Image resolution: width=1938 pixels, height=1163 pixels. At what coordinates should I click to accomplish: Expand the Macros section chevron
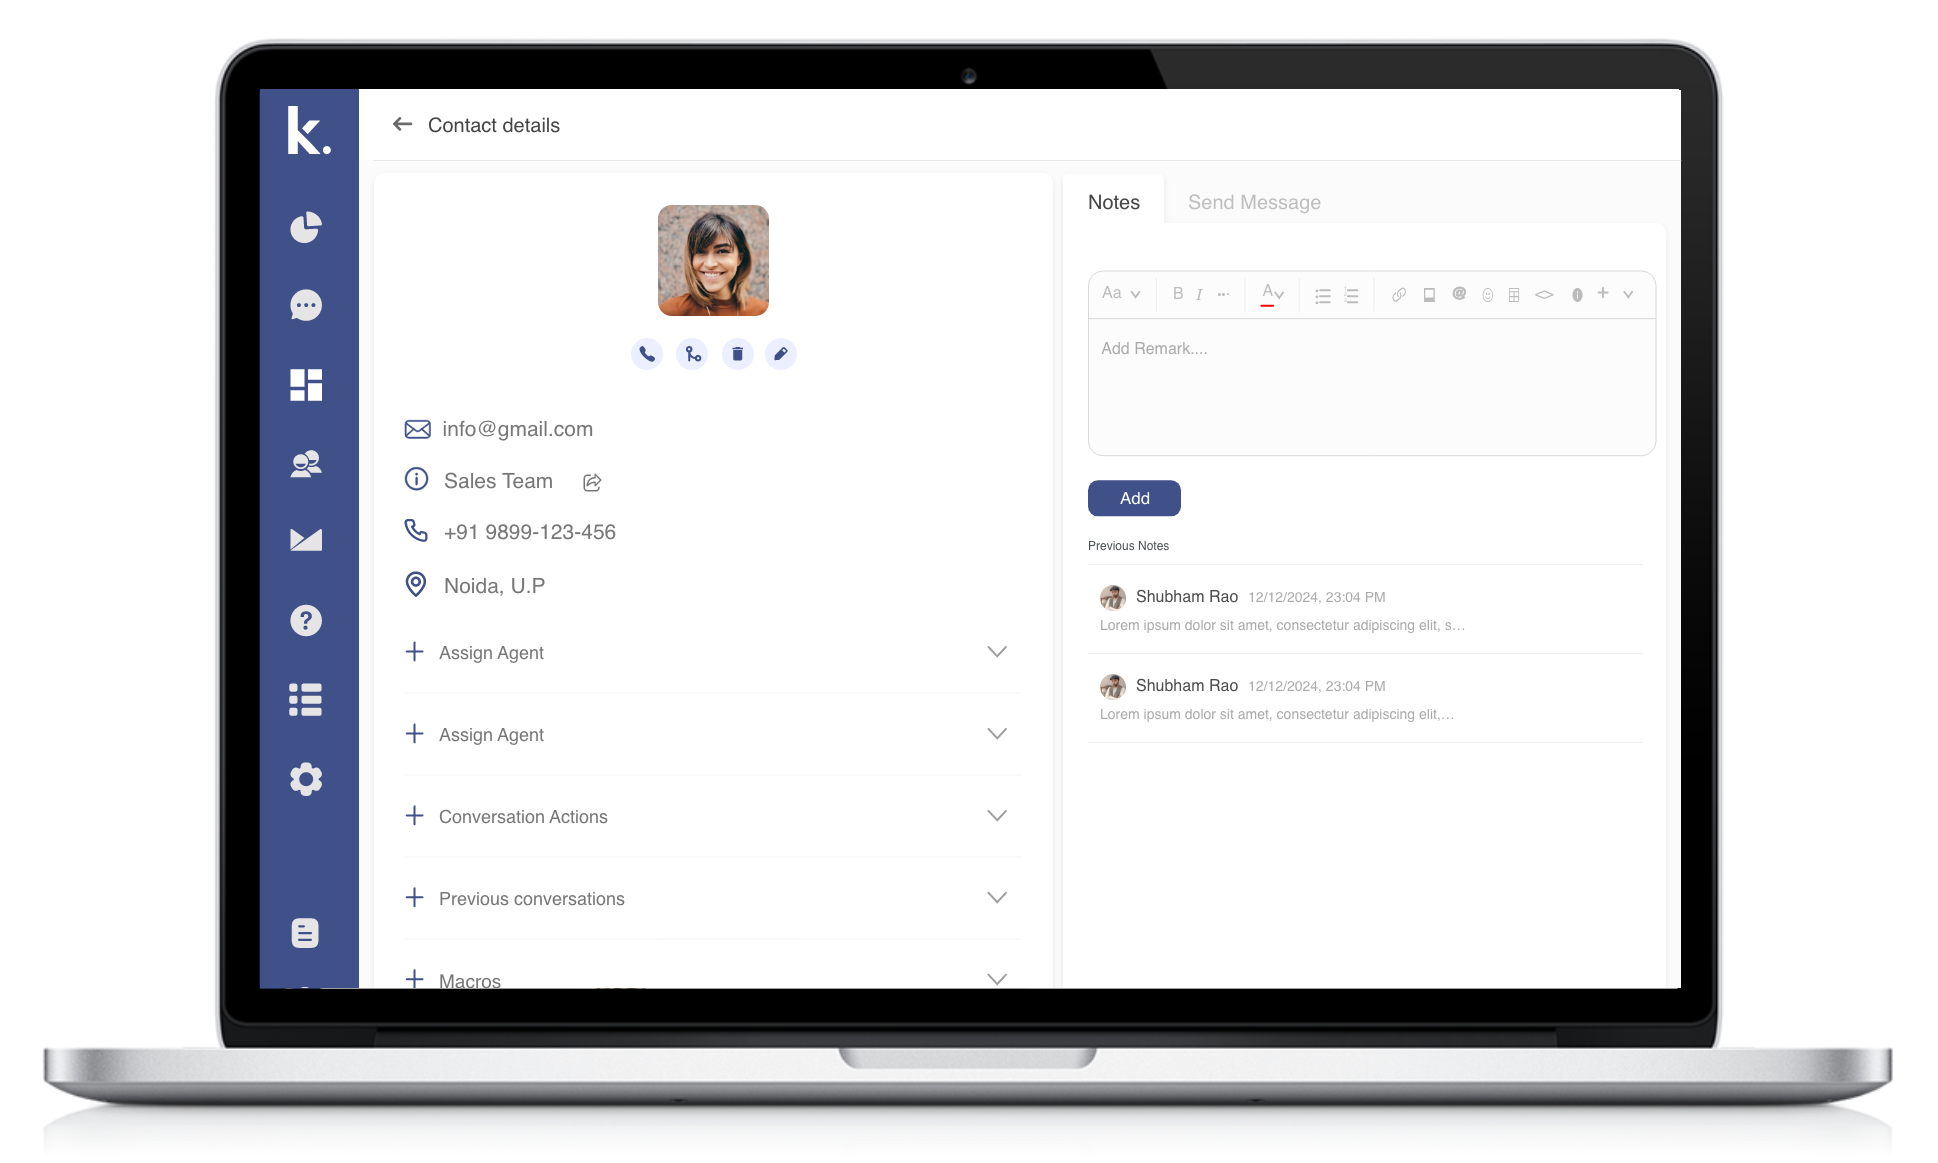[x=997, y=979]
